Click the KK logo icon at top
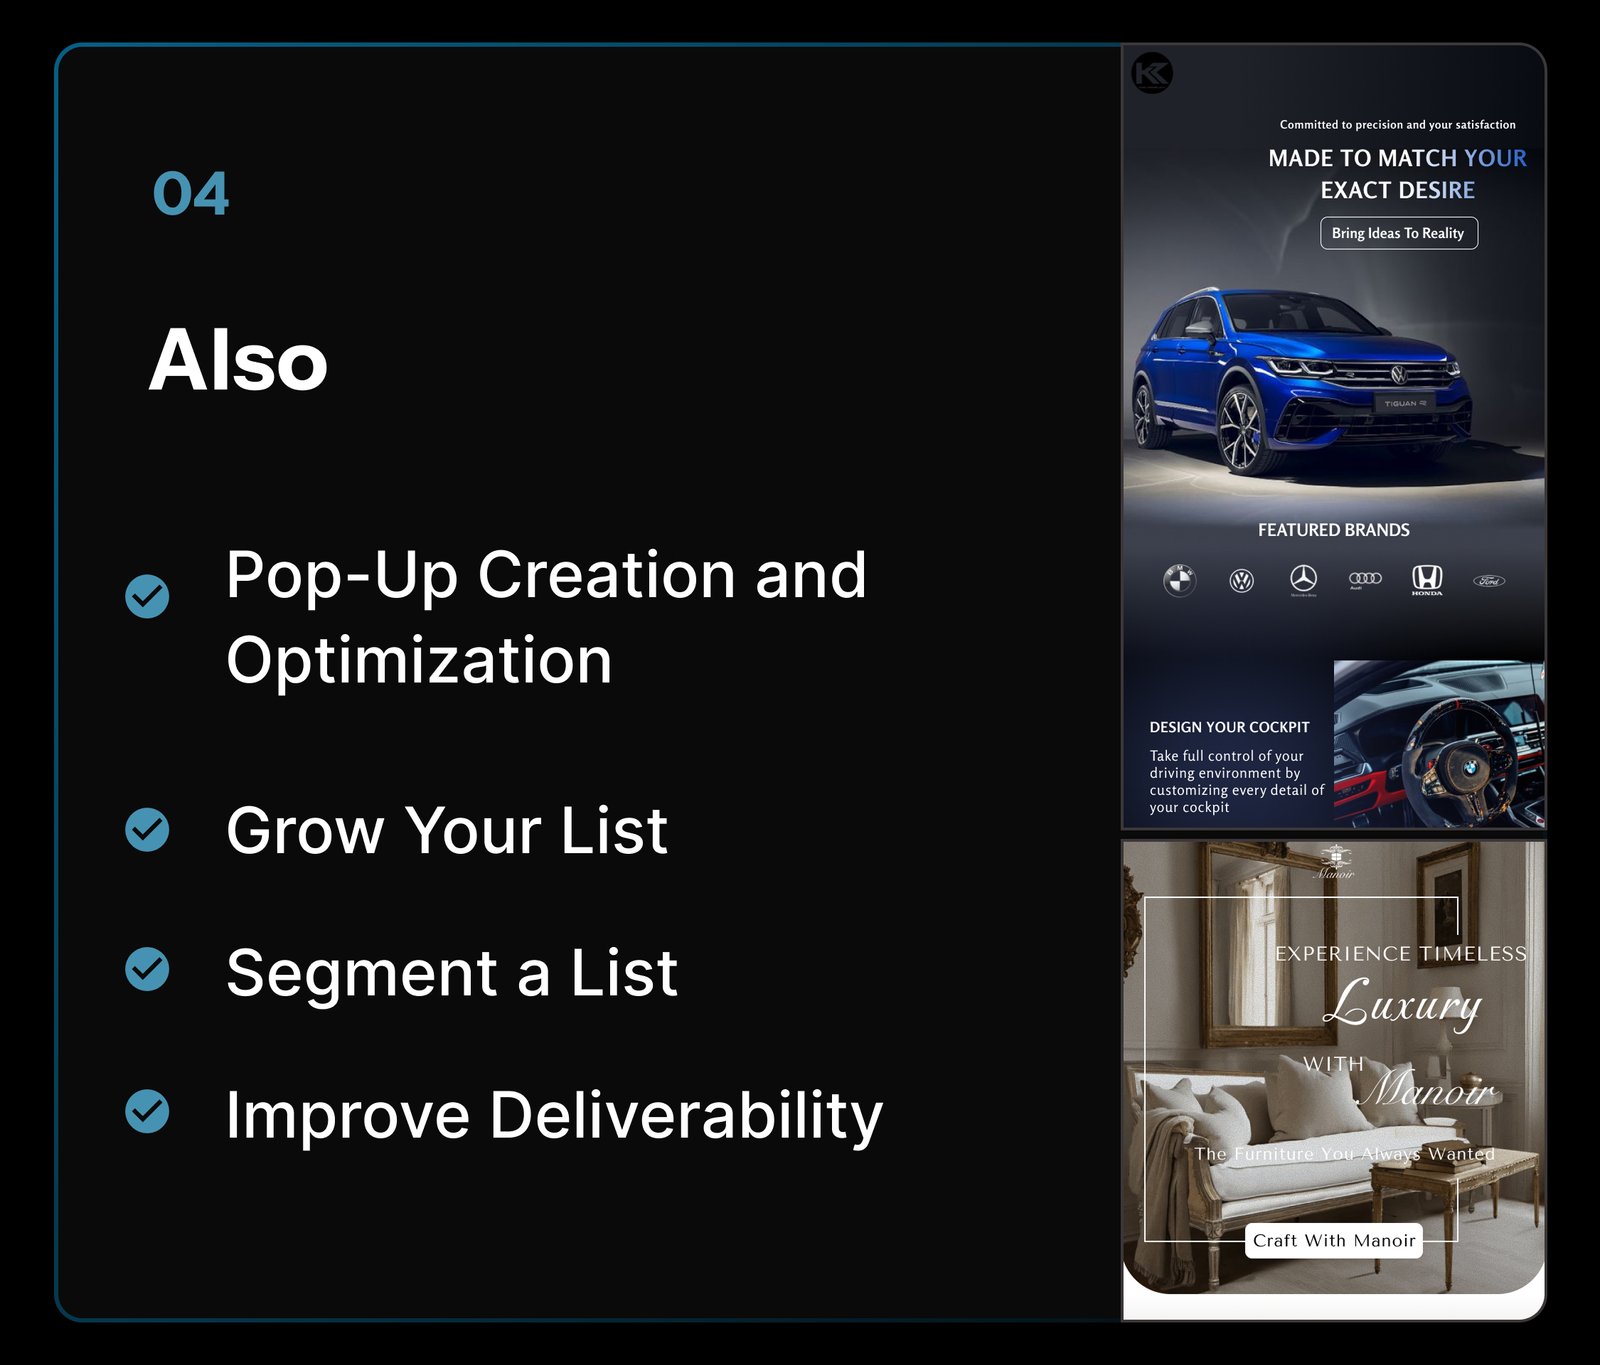 click(1152, 73)
